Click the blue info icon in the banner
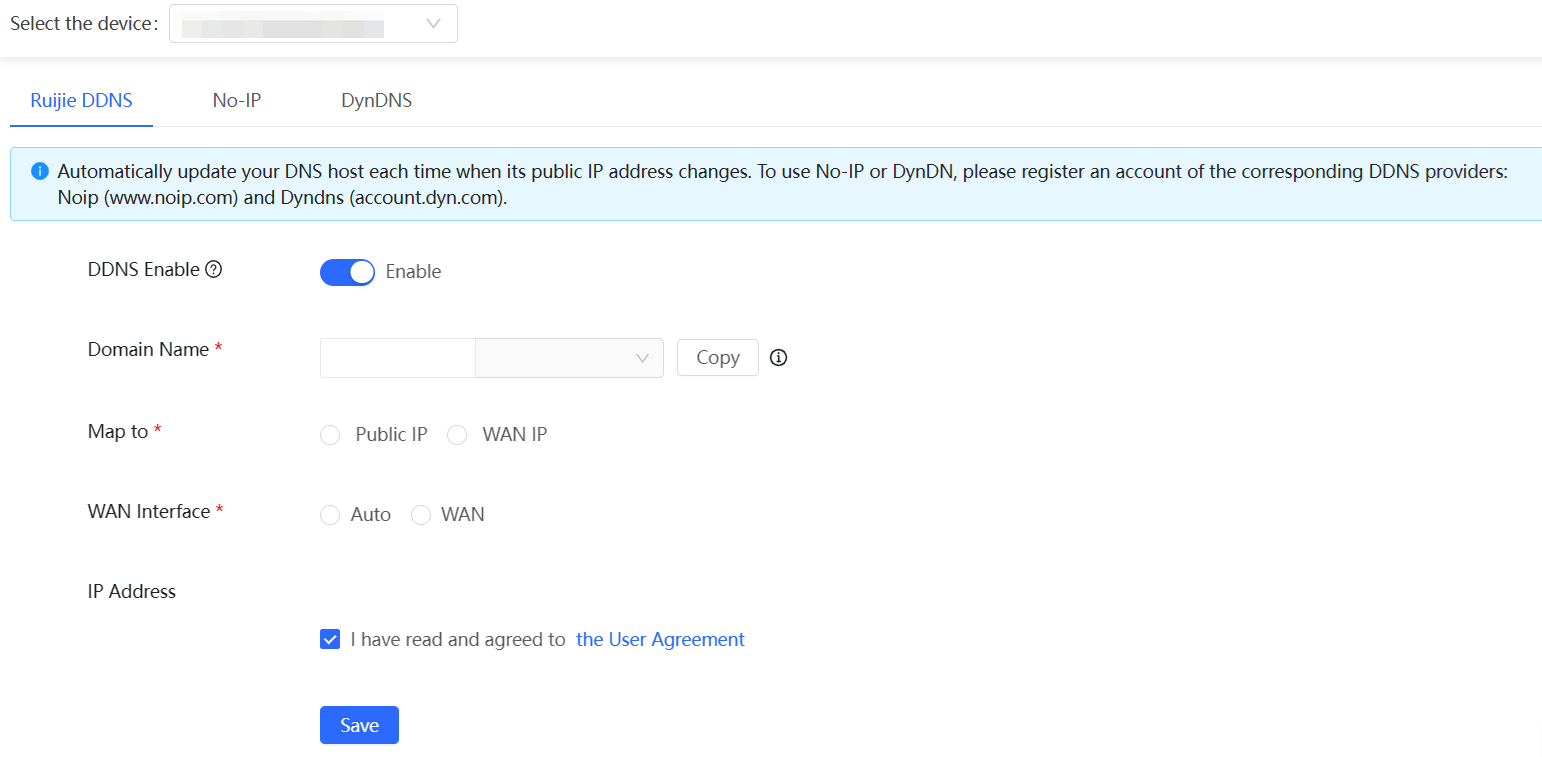 [x=40, y=171]
